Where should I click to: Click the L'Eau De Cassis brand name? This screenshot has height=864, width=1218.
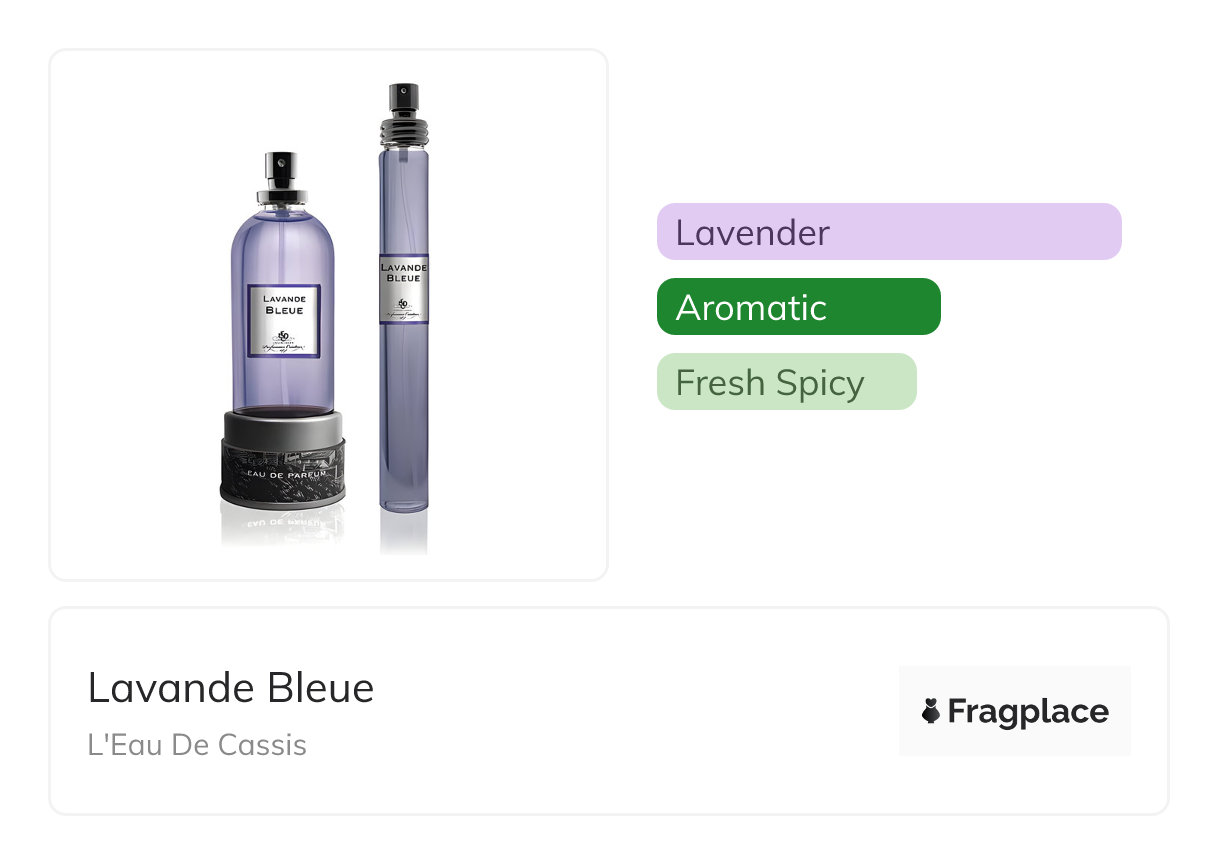click(197, 745)
